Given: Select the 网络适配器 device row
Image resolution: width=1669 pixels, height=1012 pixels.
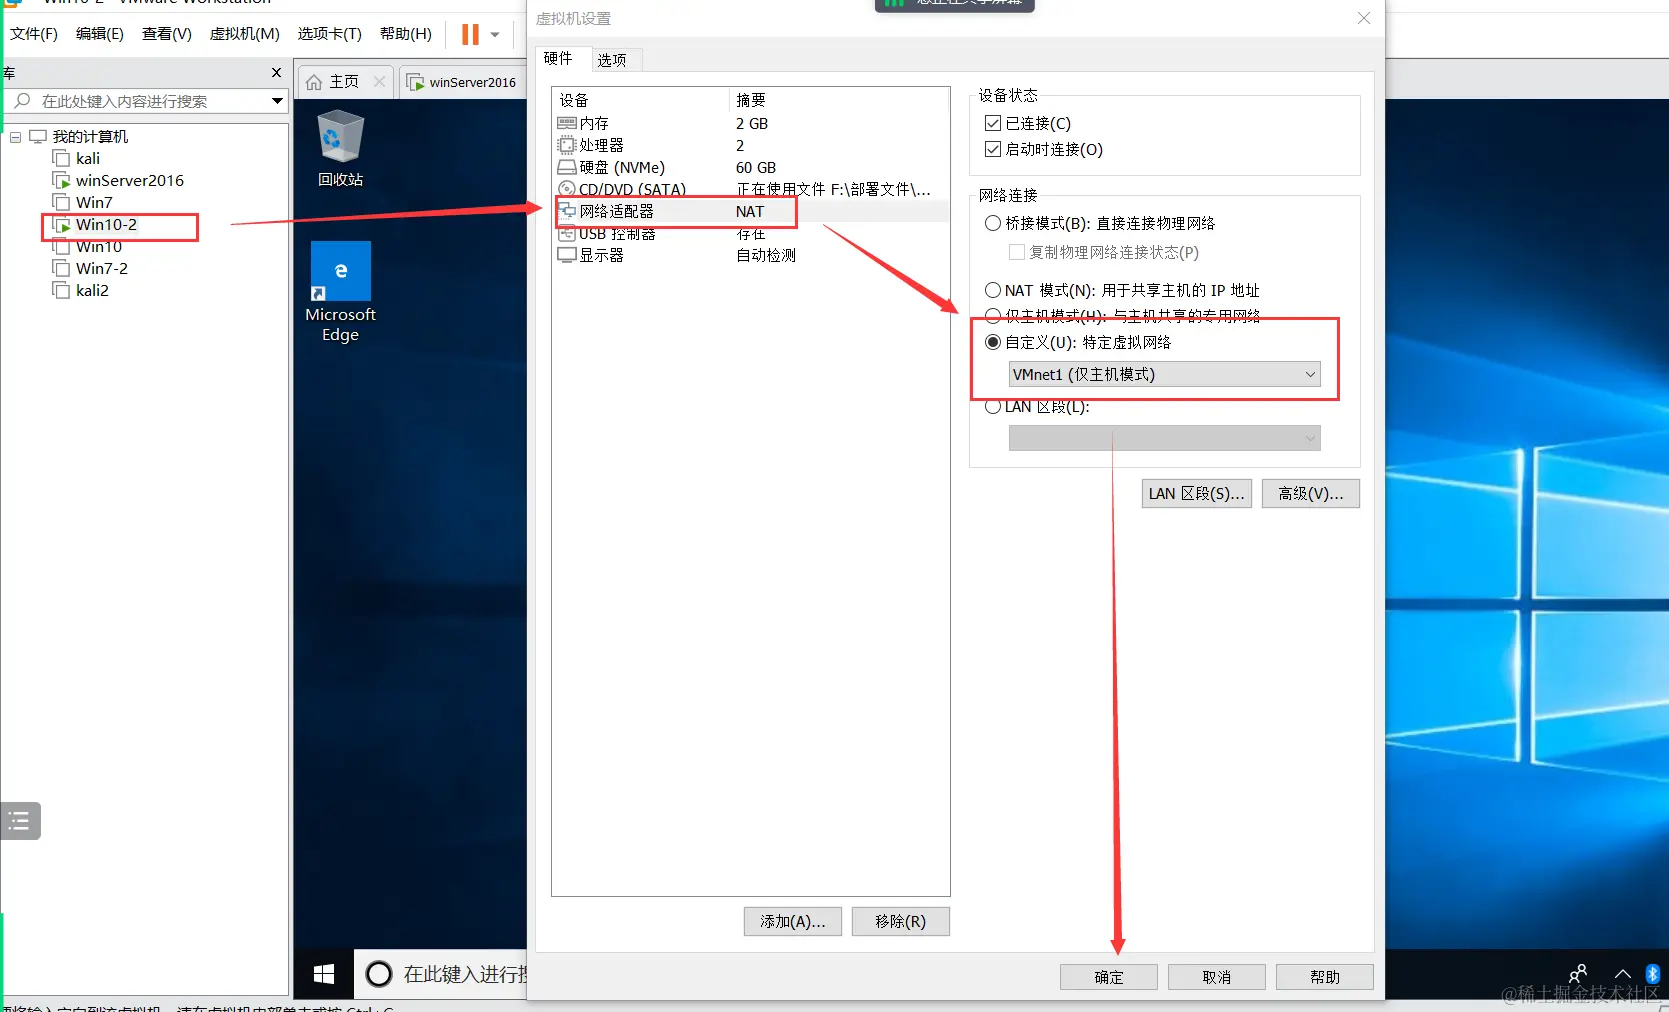Looking at the screenshot, I should point(750,212).
